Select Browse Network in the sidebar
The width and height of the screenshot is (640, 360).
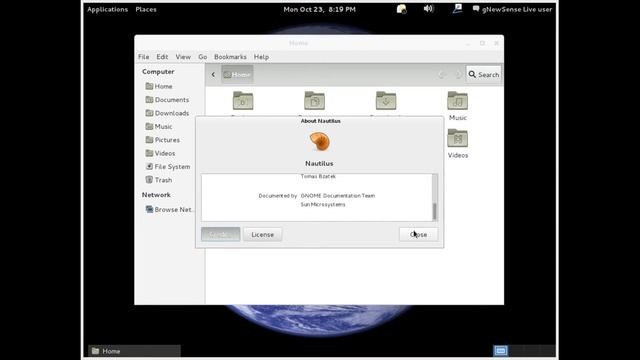tap(169, 209)
